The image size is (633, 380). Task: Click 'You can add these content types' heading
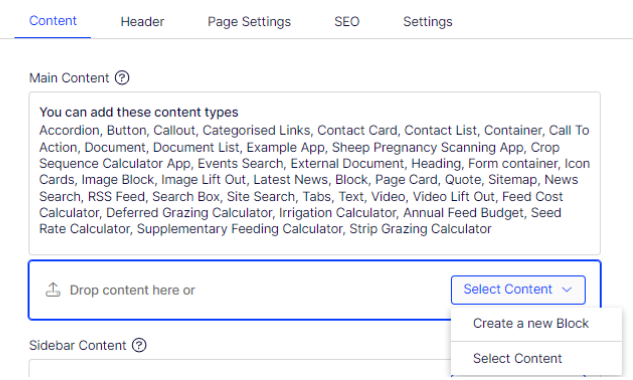coord(139,112)
